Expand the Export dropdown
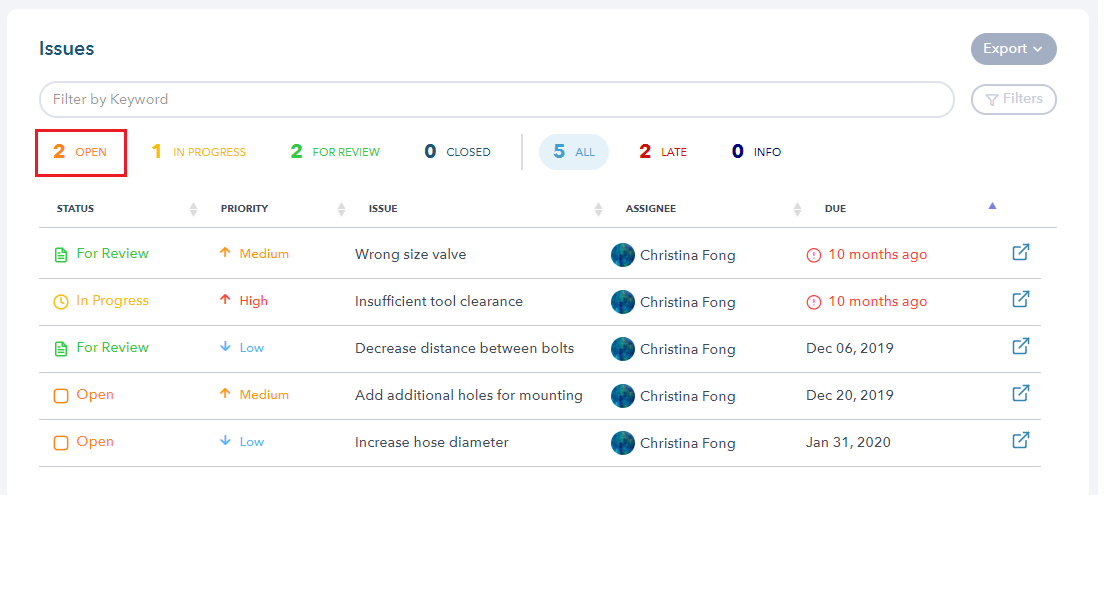This screenshot has width=1107, height=612. click(x=1013, y=49)
